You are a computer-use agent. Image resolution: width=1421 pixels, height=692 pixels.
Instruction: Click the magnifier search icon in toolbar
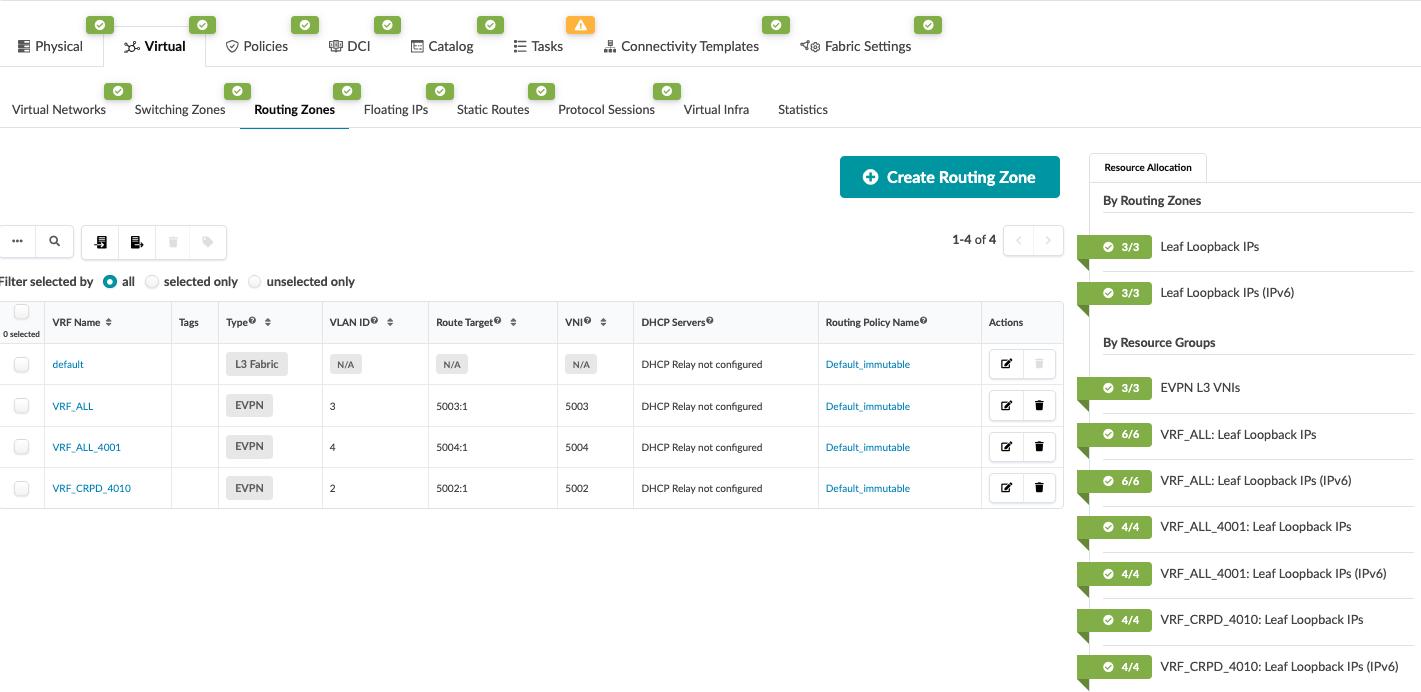pos(54,242)
